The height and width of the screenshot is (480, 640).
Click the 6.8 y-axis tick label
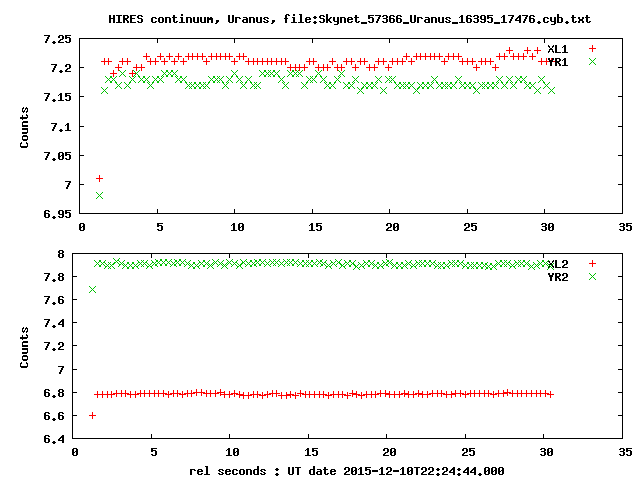pyautogui.click(x=54, y=393)
